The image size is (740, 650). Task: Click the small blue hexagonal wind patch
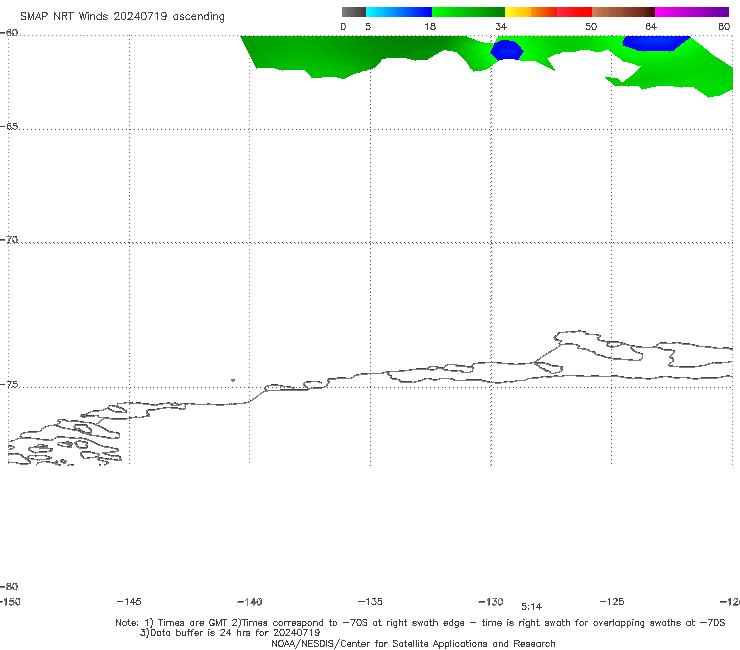pyautogui.click(x=507, y=50)
